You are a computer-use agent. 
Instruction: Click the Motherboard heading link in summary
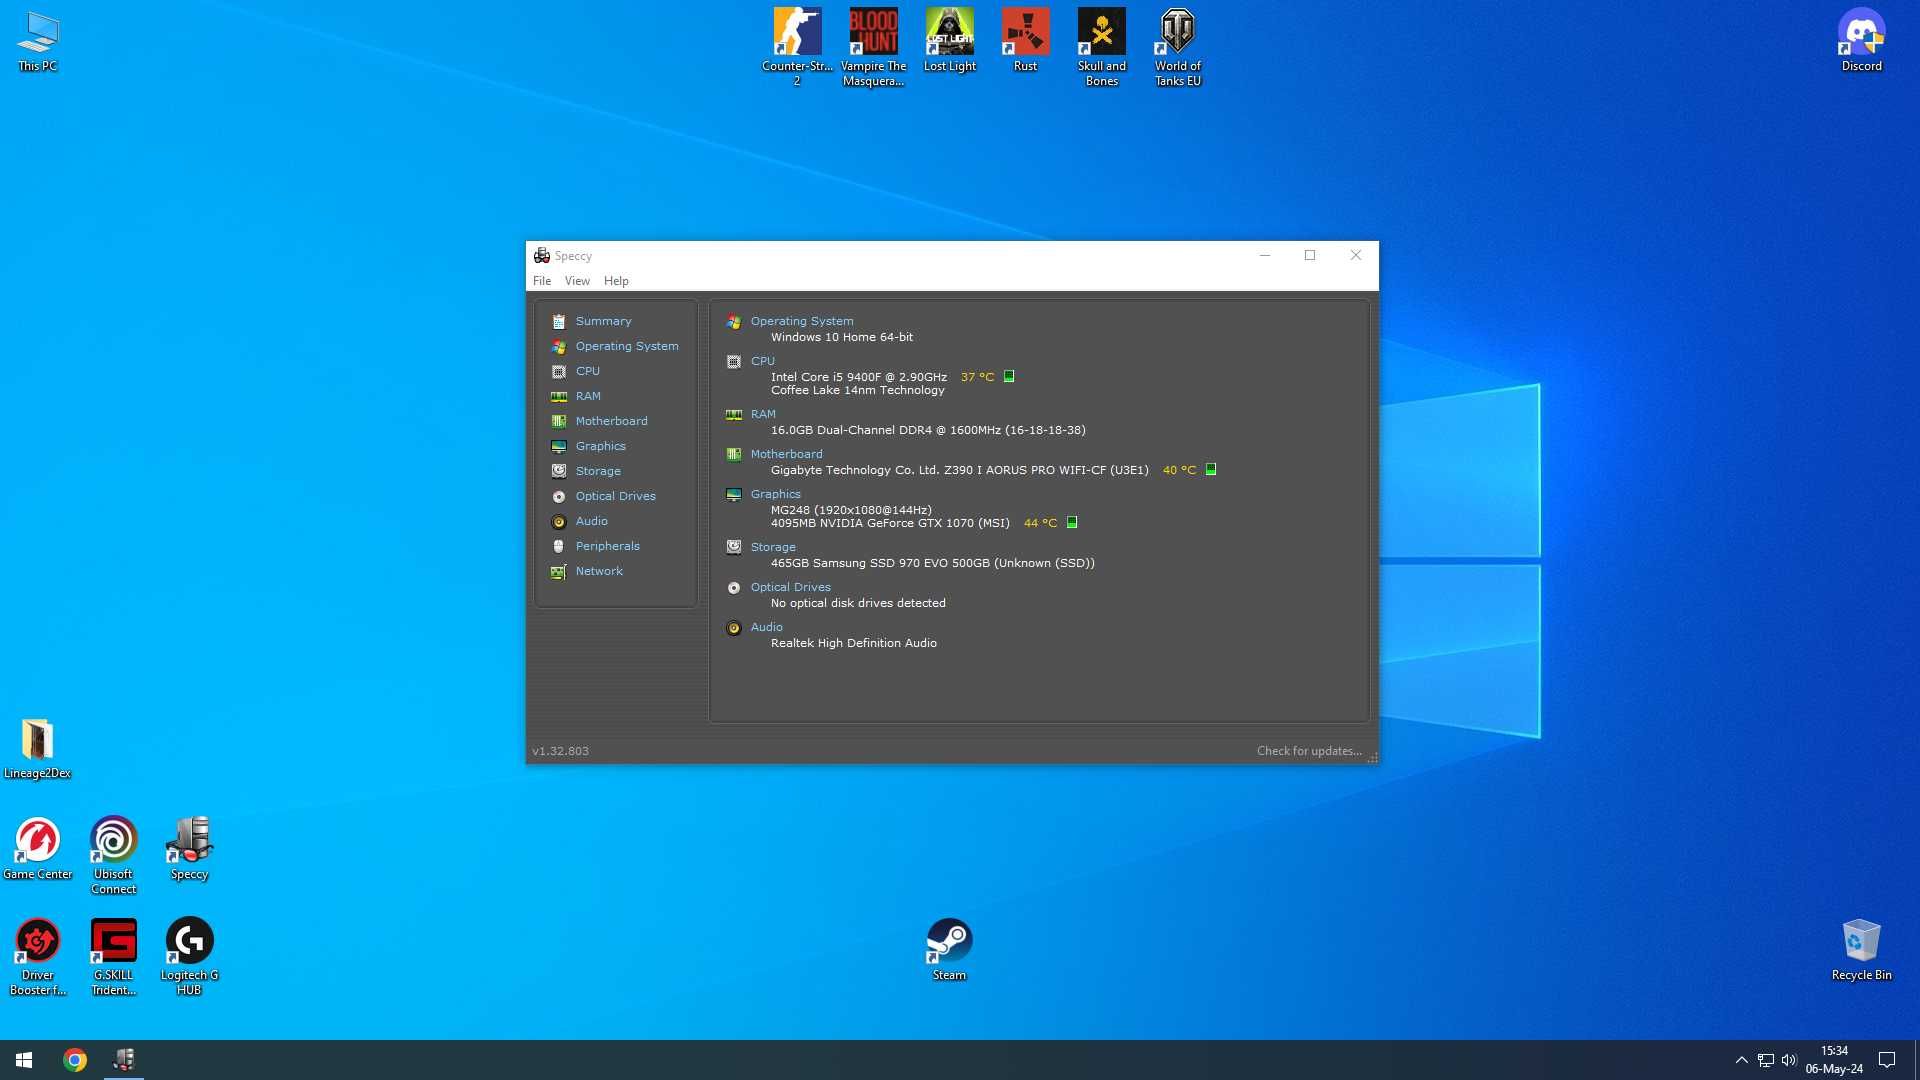coord(787,454)
